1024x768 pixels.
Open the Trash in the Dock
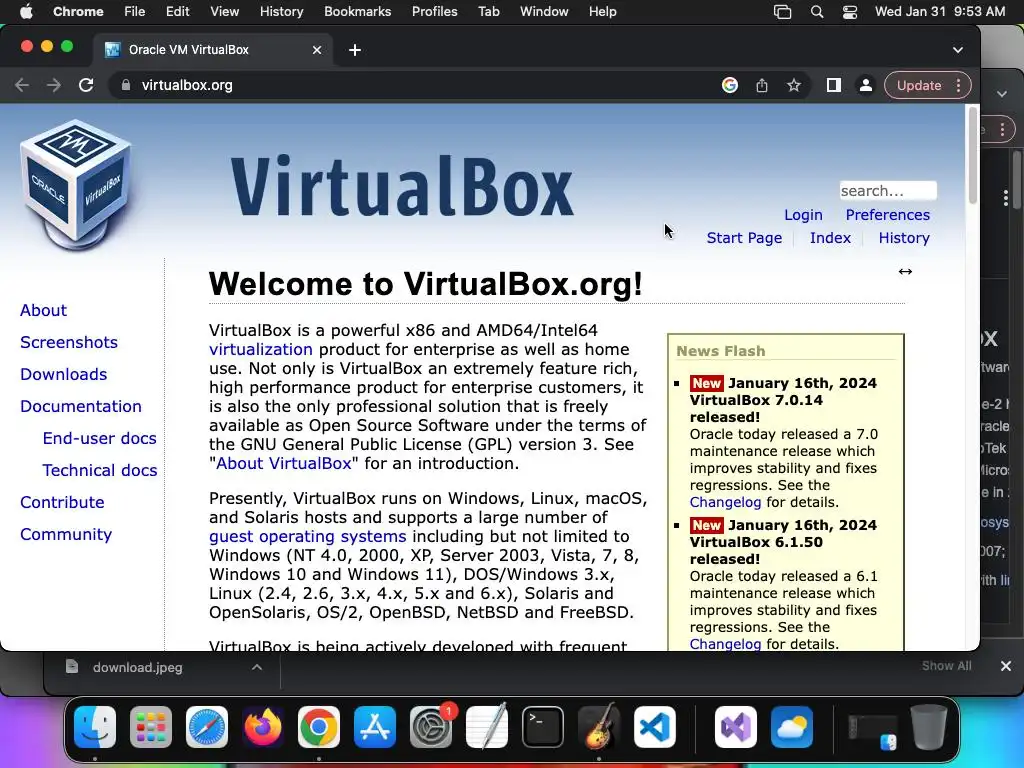[929, 727]
